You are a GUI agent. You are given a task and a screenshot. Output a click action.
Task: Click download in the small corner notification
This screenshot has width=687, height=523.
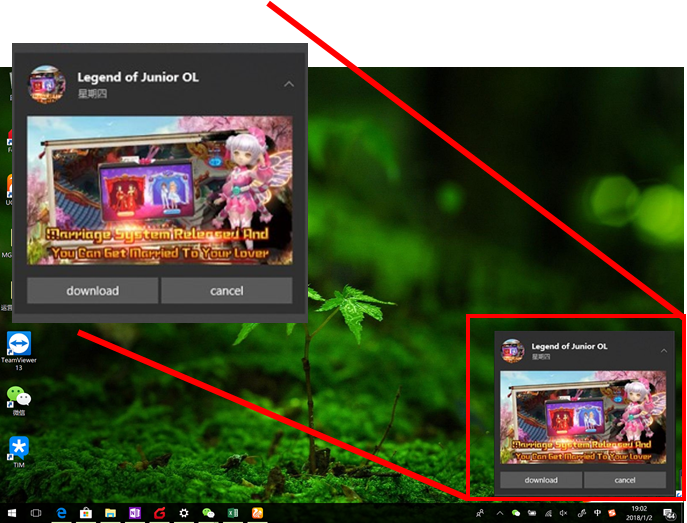click(541, 480)
